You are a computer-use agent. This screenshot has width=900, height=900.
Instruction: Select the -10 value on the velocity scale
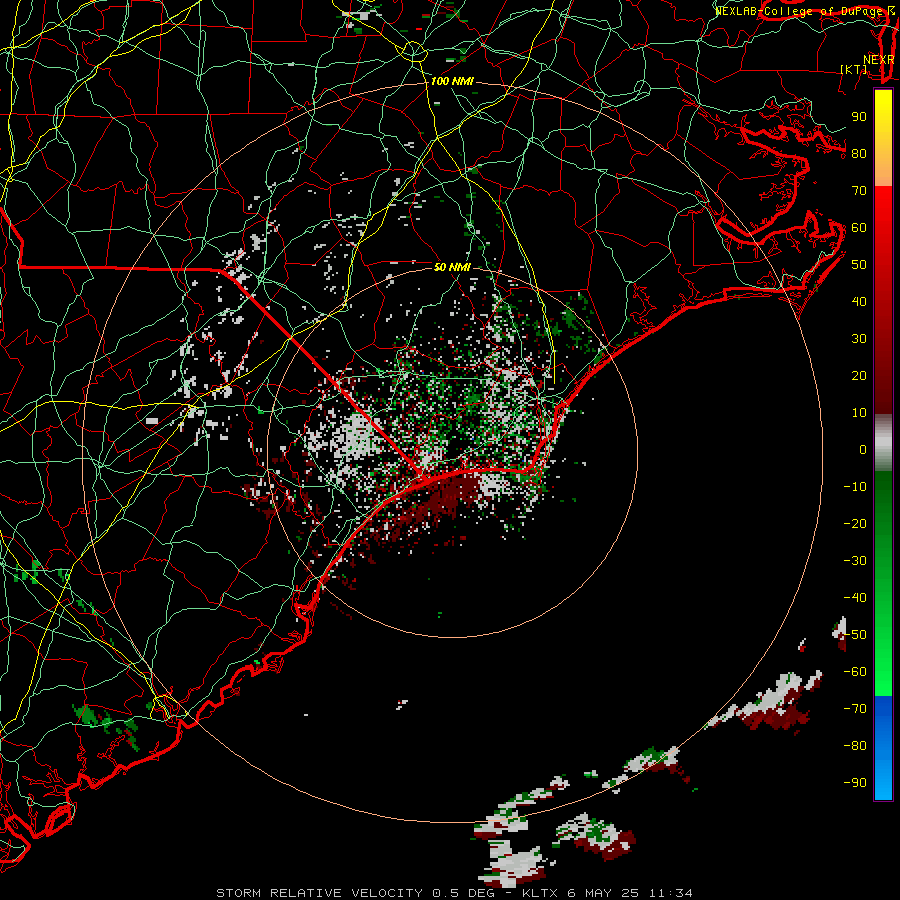tap(855, 487)
